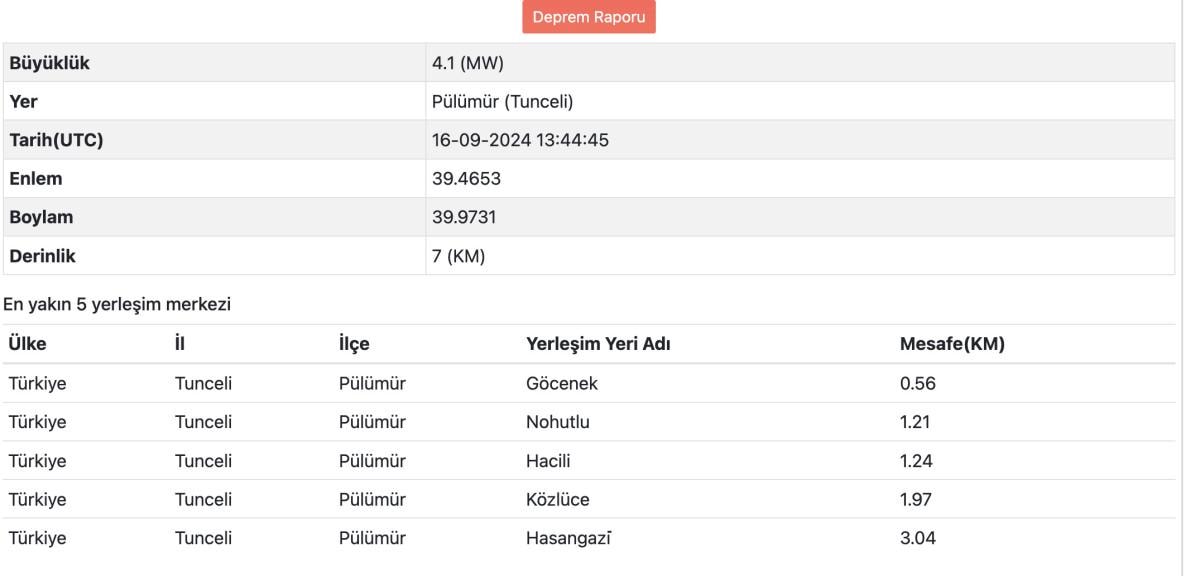1200x576 pixels.
Task: Click the Közlüce settlement name
Action: coord(559,500)
